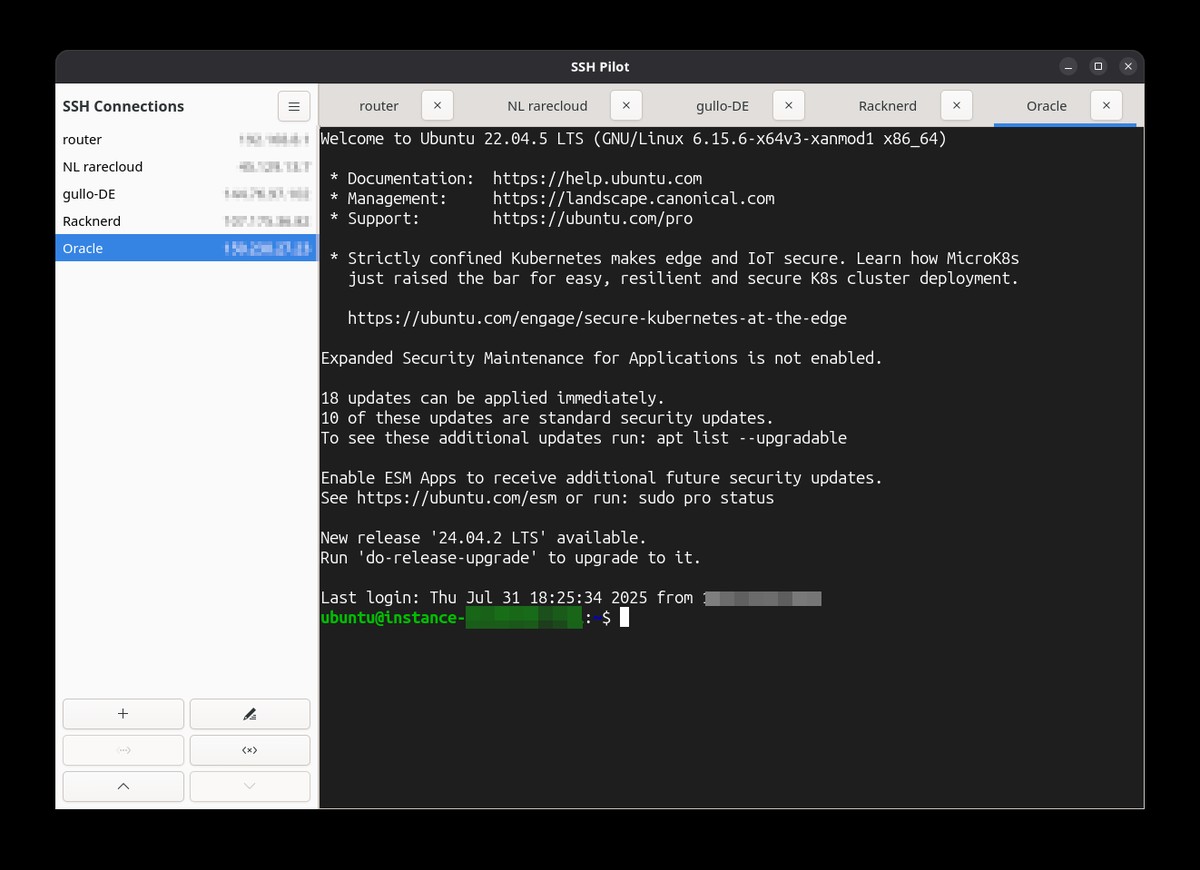Open the sidebar hamburger menu
Image resolution: width=1200 pixels, height=870 pixels.
click(x=293, y=106)
